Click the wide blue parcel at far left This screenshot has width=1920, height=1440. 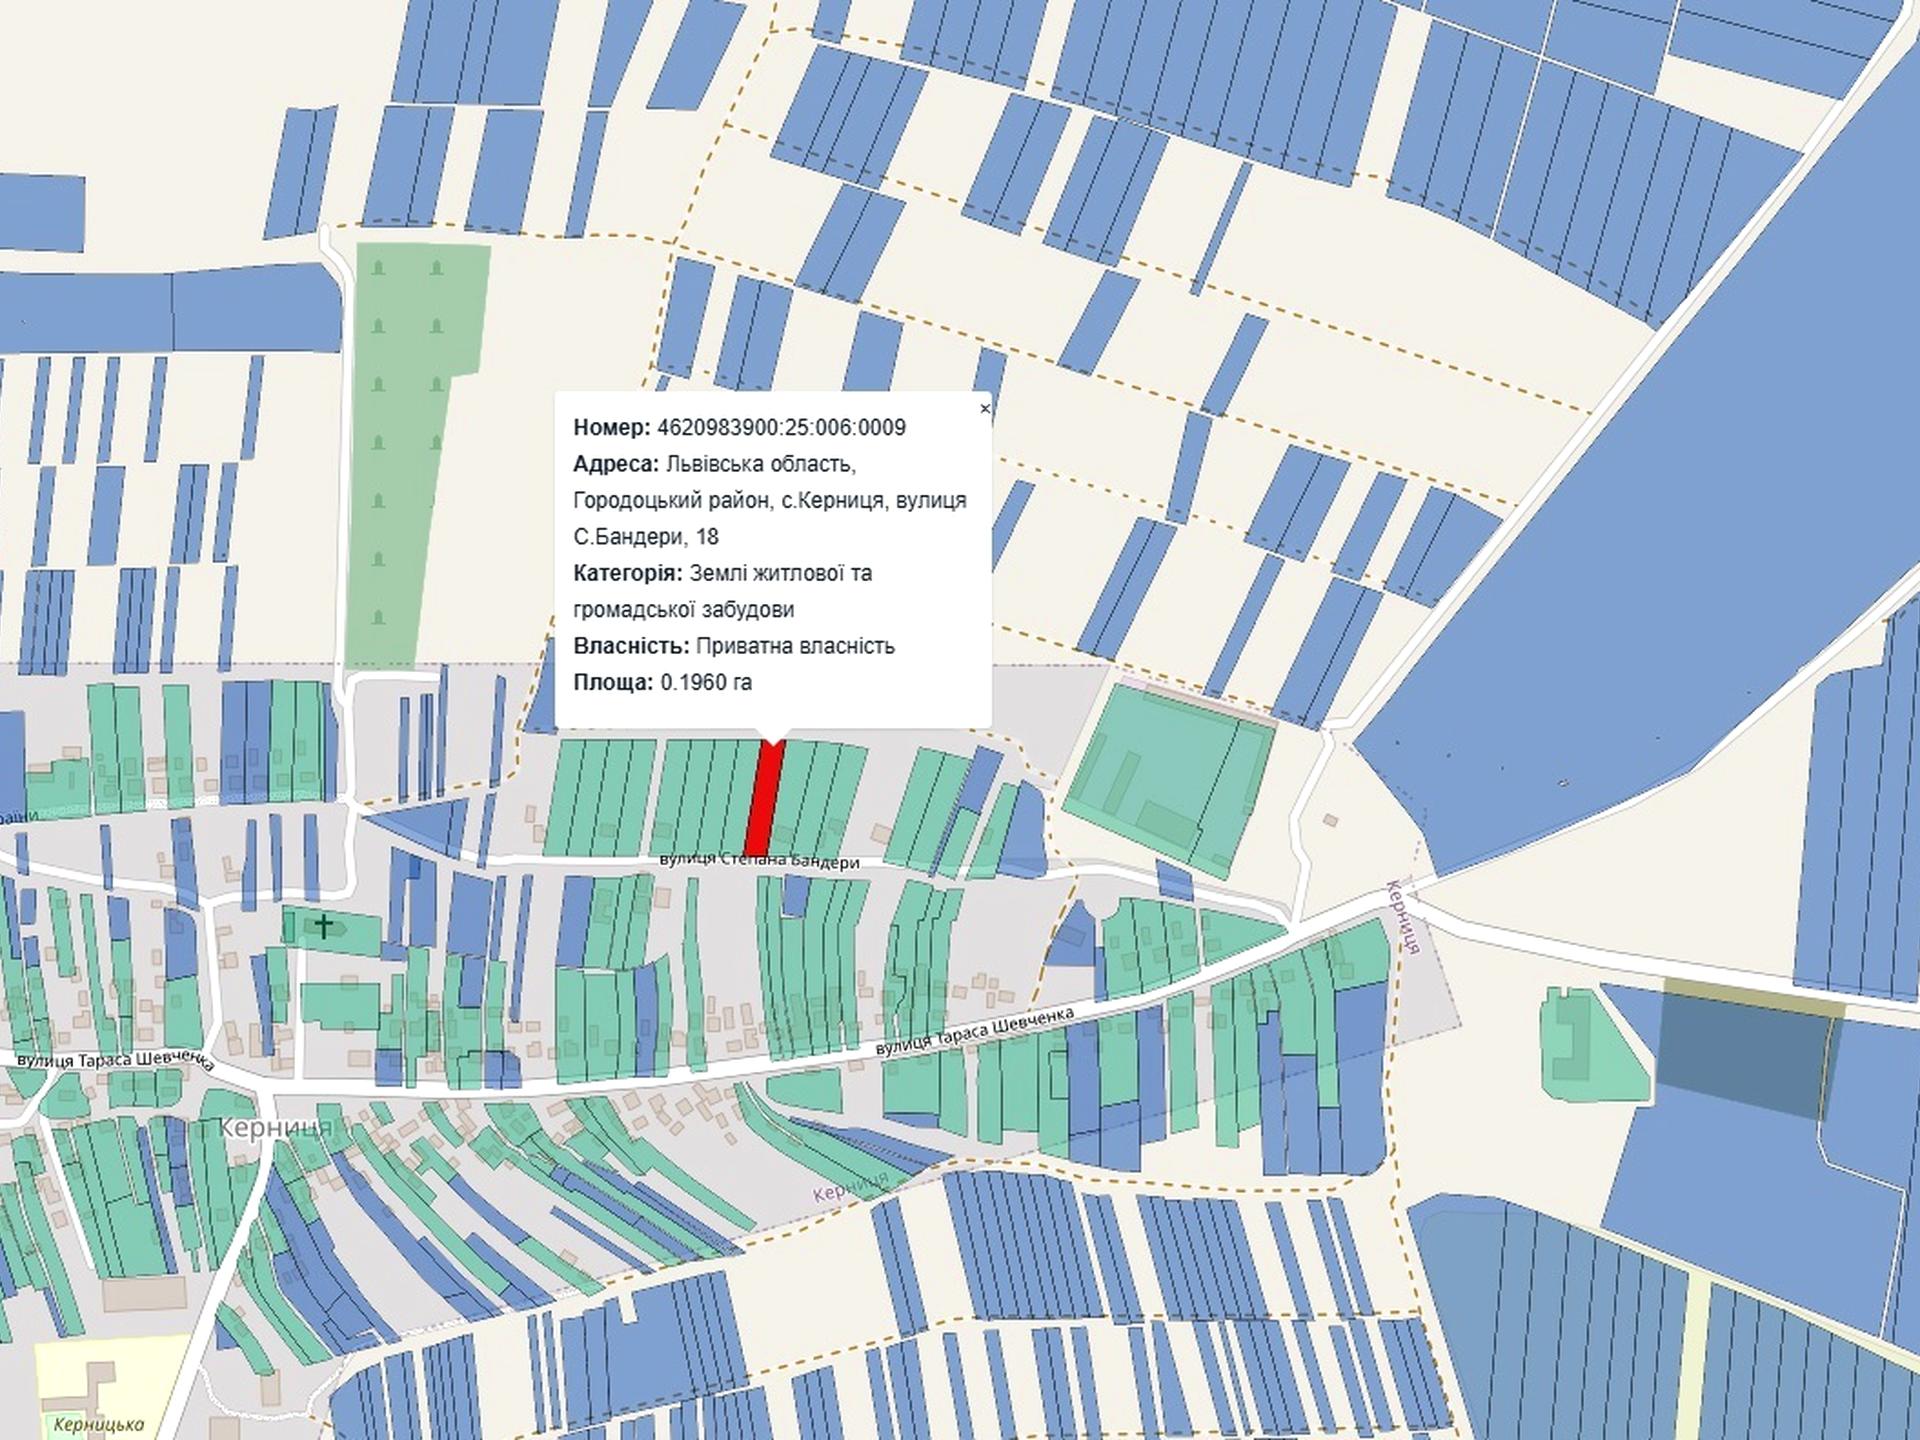pos(85,310)
